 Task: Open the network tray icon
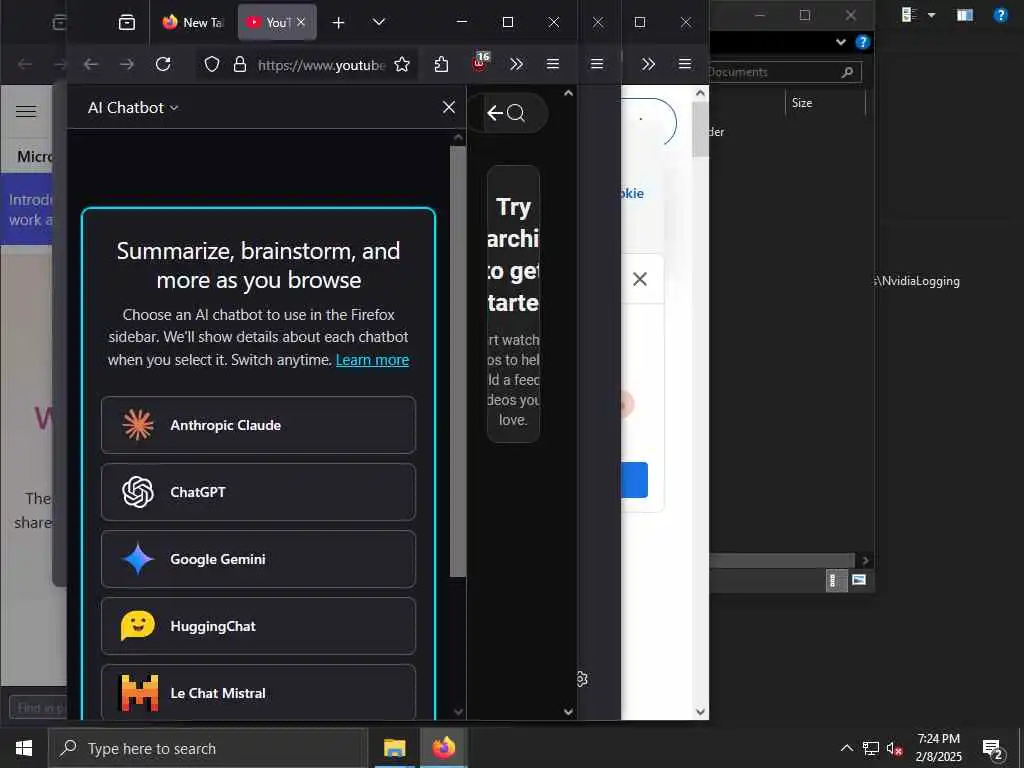(871, 748)
